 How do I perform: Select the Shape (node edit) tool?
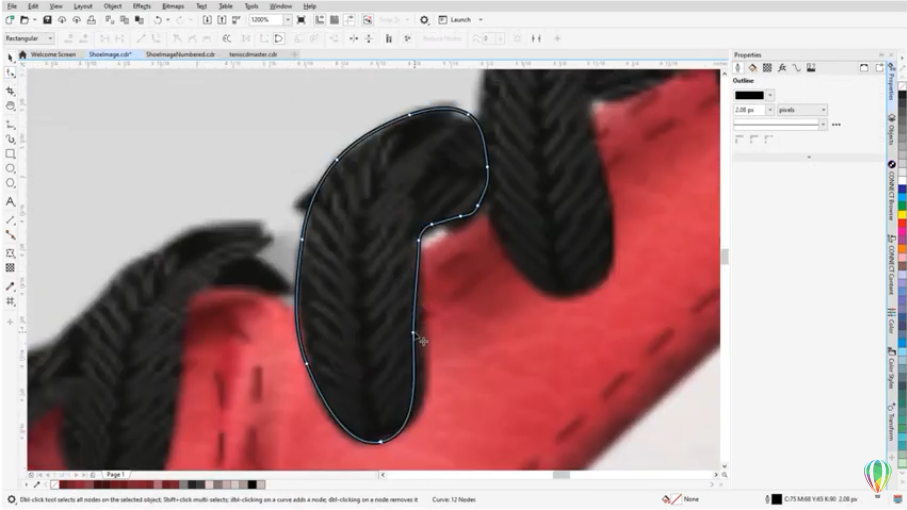pyautogui.click(x=11, y=73)
